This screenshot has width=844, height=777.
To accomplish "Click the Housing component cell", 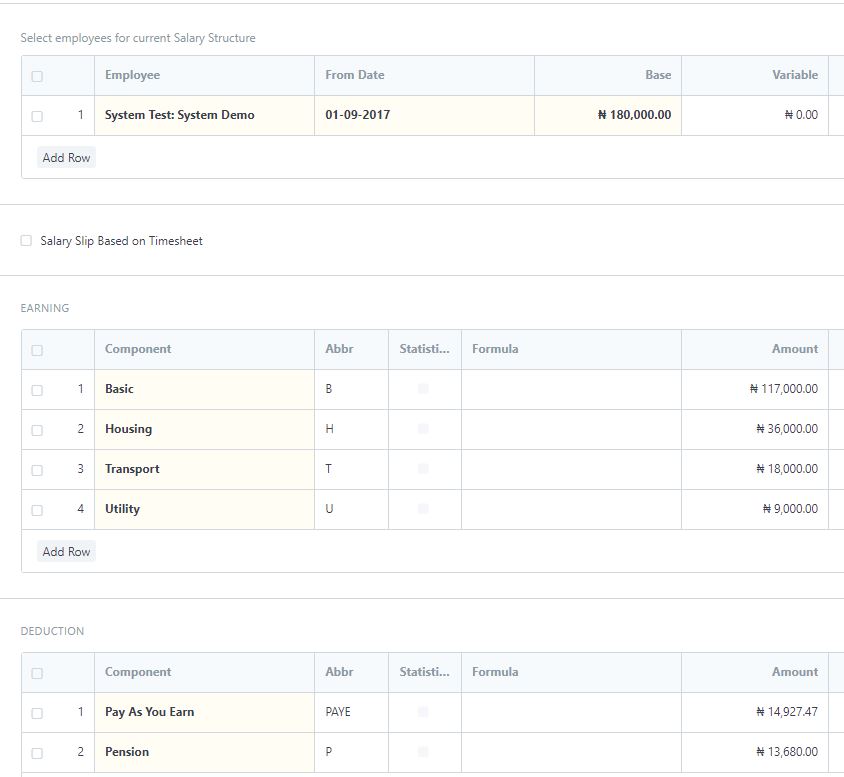I will point(205,429).
